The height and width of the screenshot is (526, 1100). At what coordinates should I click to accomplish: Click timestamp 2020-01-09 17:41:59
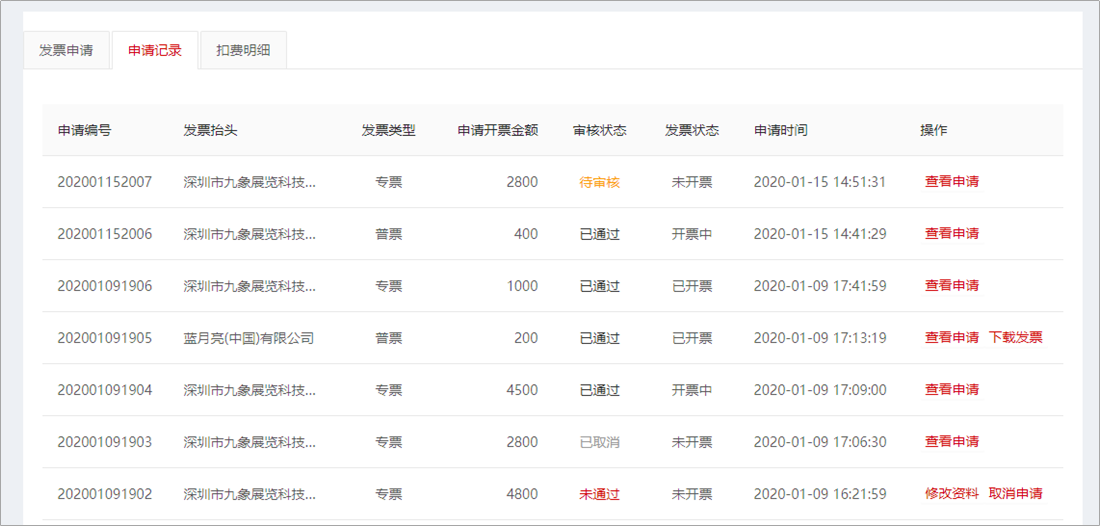820,285
